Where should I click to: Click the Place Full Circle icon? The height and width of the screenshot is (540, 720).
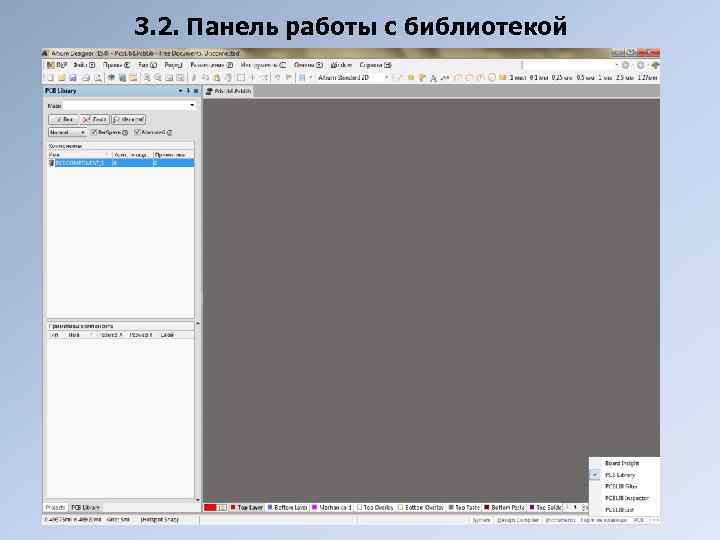point(492,78)
